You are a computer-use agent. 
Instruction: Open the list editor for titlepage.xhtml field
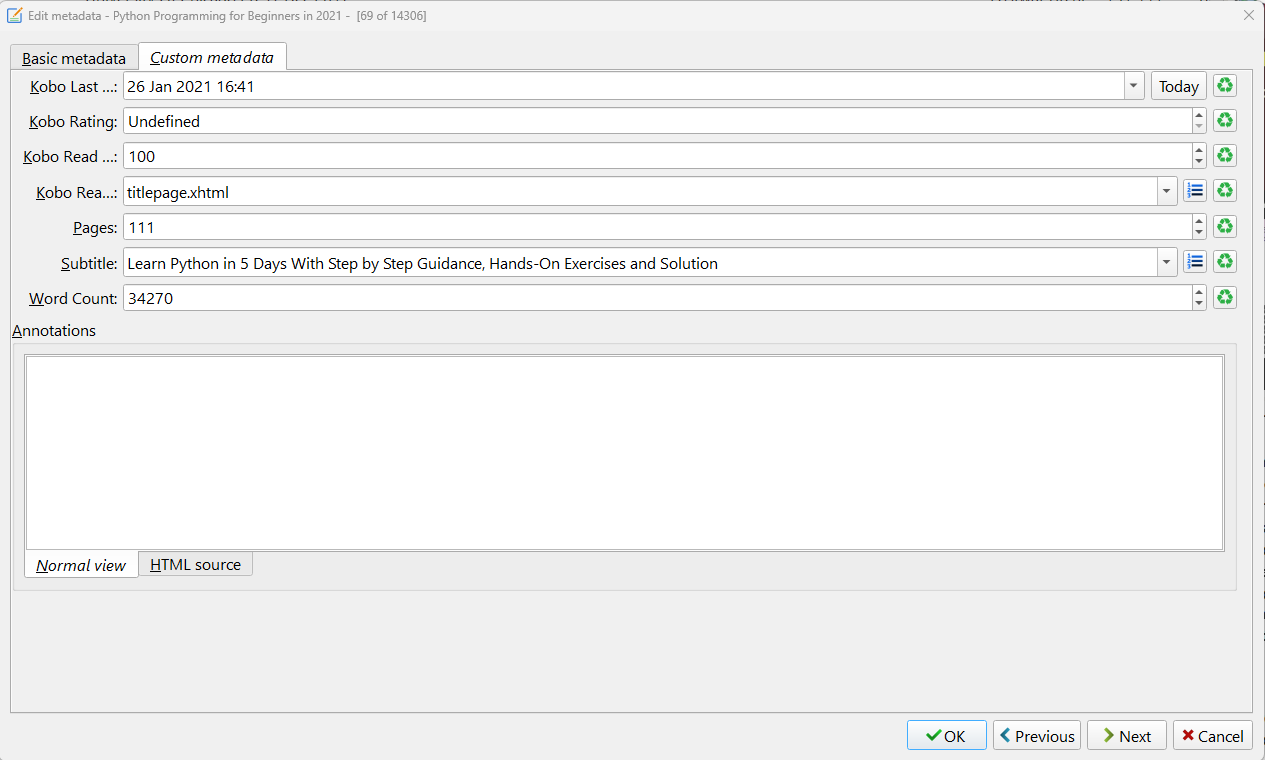point(1194,191)
